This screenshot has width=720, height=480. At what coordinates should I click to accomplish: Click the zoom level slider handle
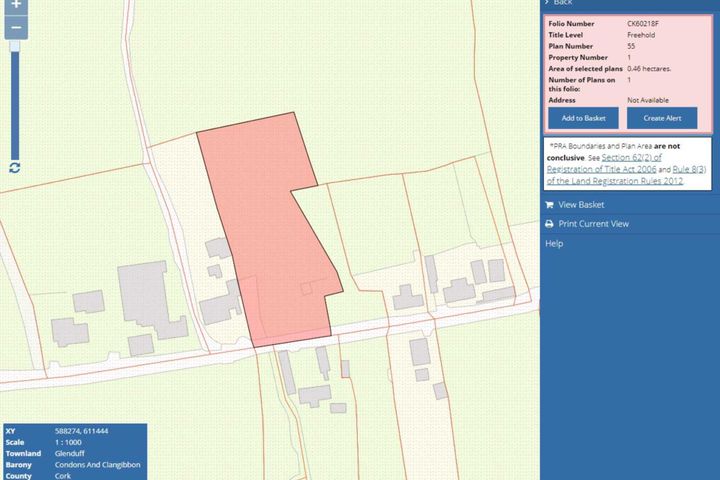tap(15, 46)
